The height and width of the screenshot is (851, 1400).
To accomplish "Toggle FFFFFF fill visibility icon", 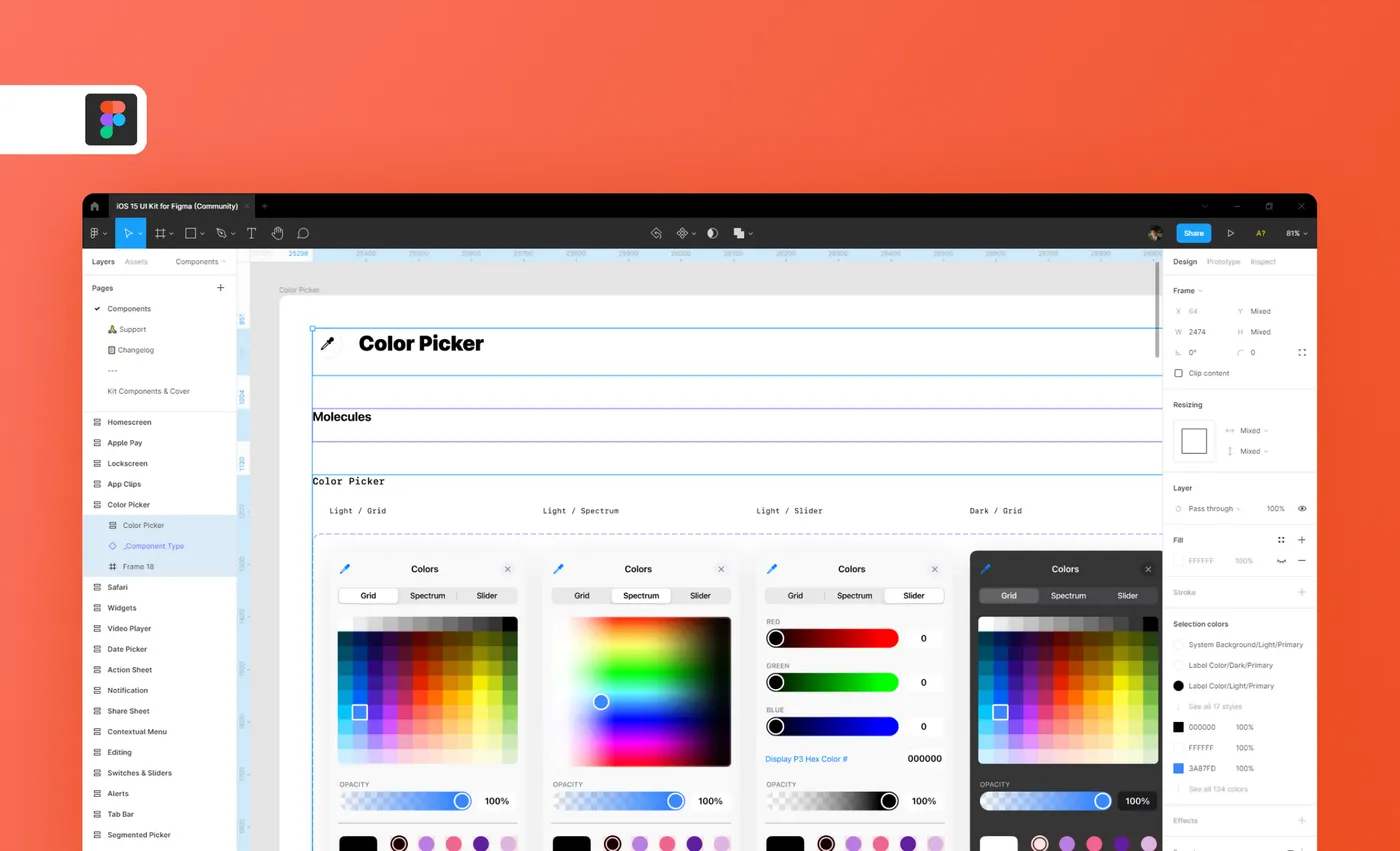I will pyautogui.click(x=1281, y=561).
